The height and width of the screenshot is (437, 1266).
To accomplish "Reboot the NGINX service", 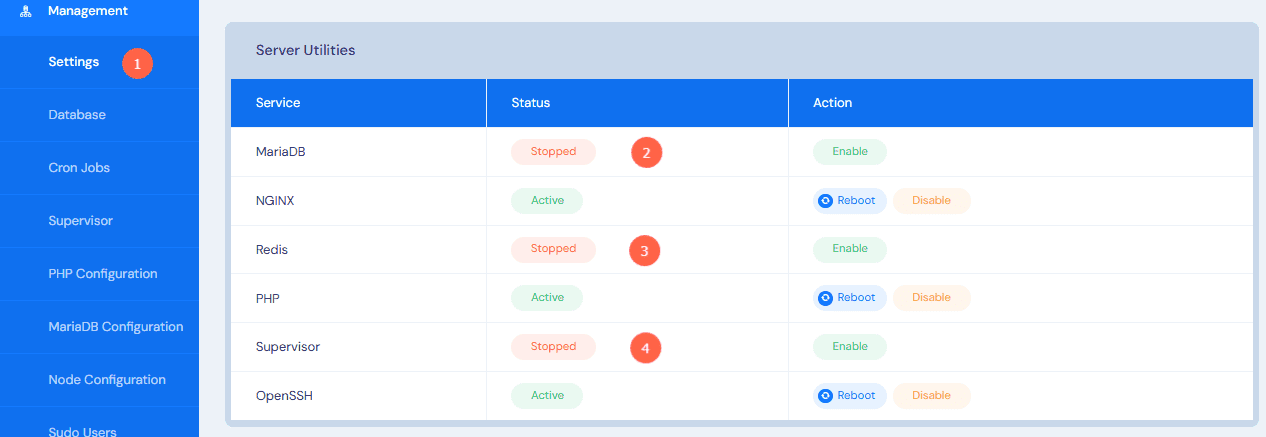I will (850, 200).
